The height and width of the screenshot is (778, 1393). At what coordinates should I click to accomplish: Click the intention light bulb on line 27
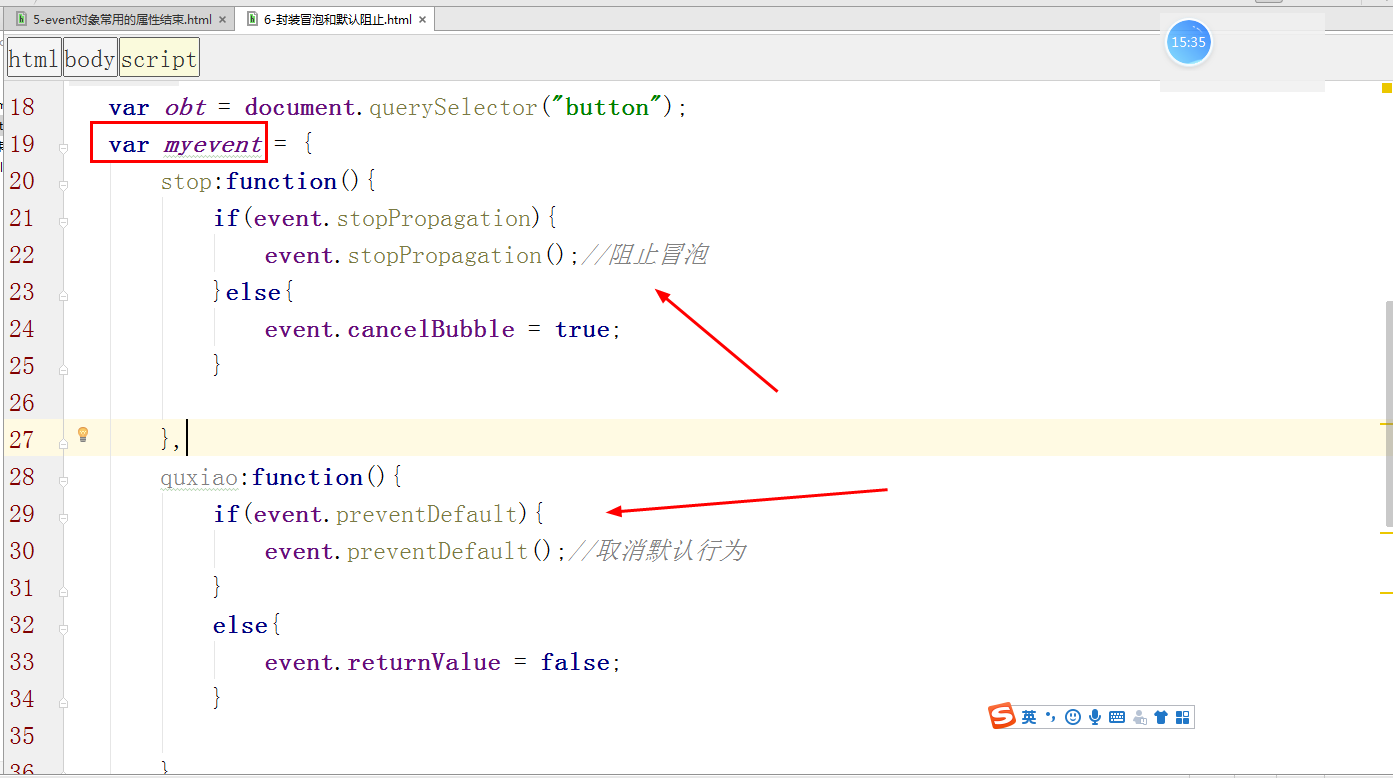84,433
